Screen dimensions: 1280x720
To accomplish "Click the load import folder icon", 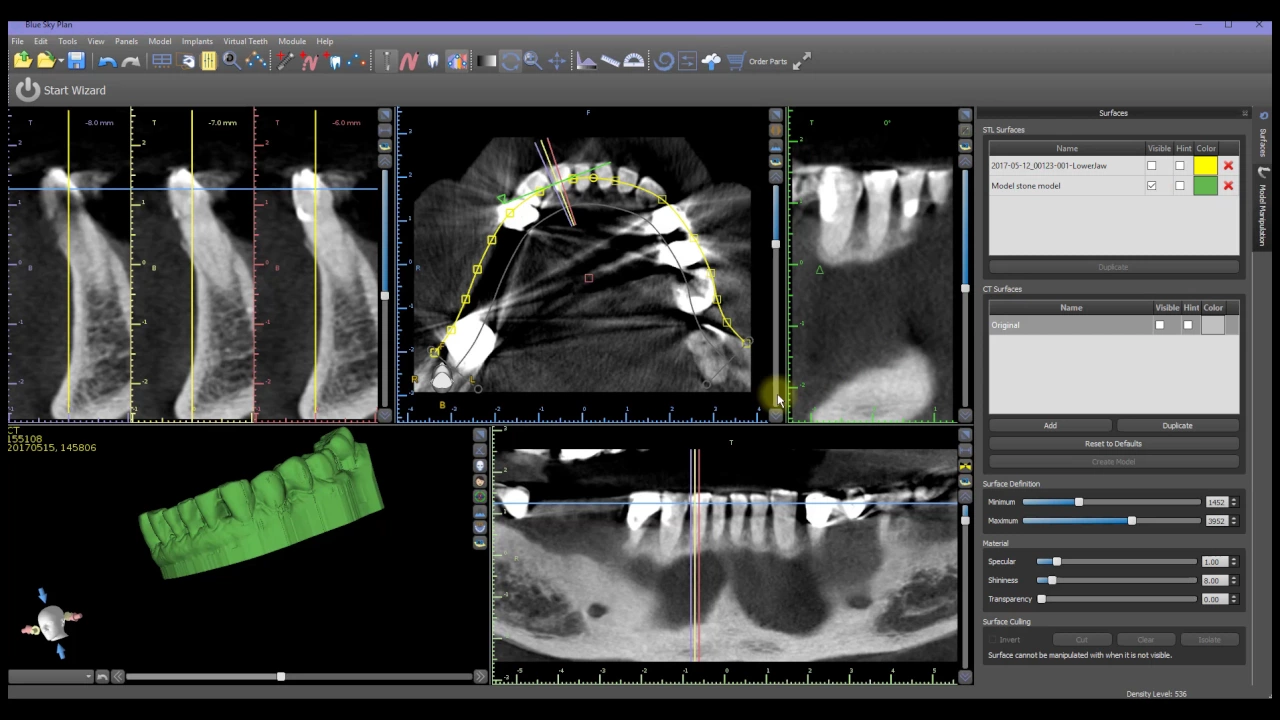I will pos(22,61).
